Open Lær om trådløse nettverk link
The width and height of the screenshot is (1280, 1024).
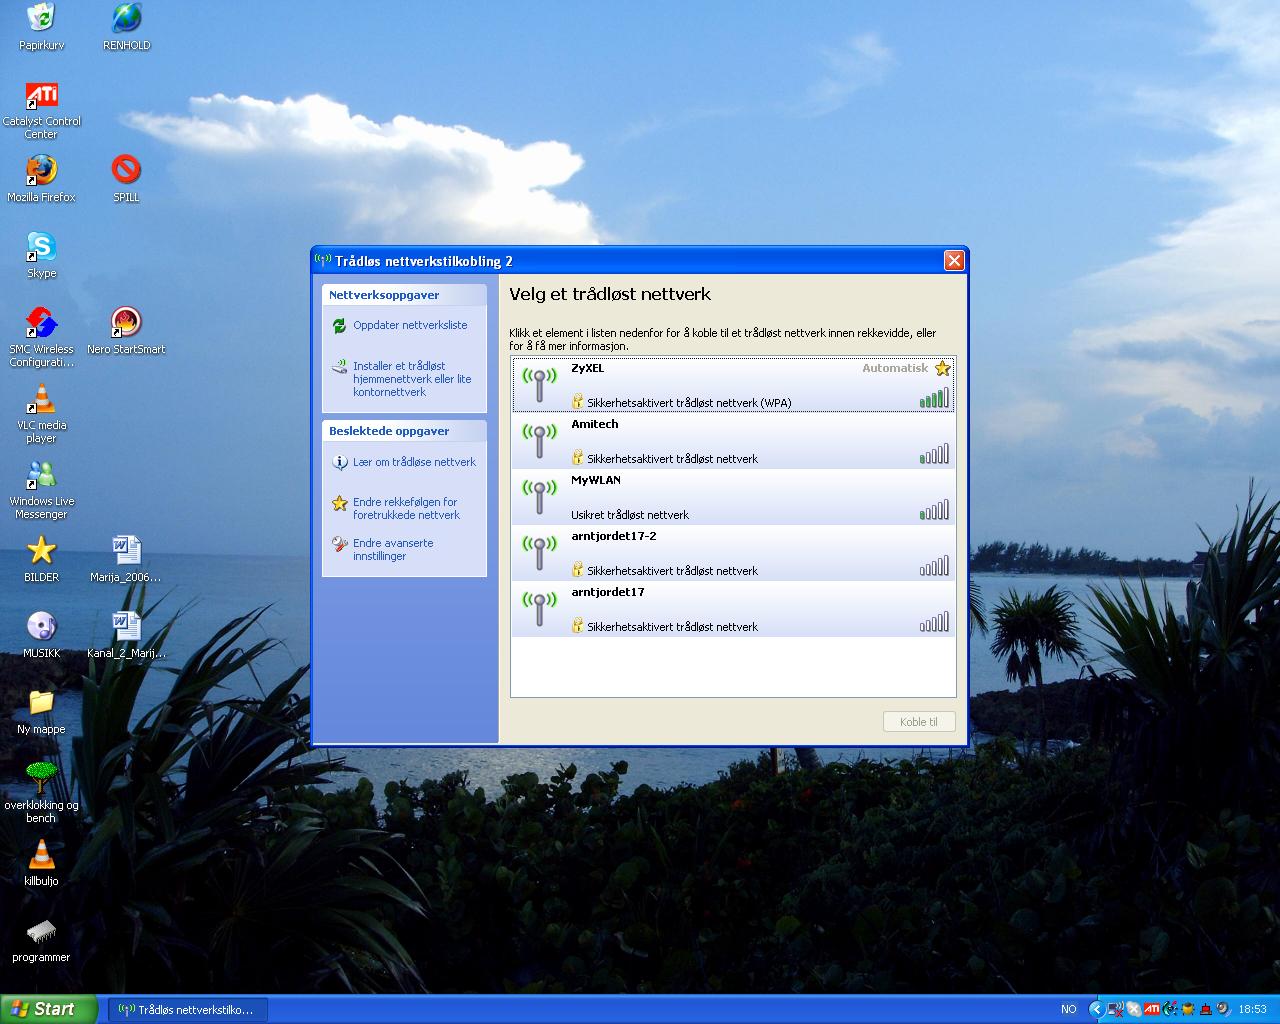tap(414, 462)
